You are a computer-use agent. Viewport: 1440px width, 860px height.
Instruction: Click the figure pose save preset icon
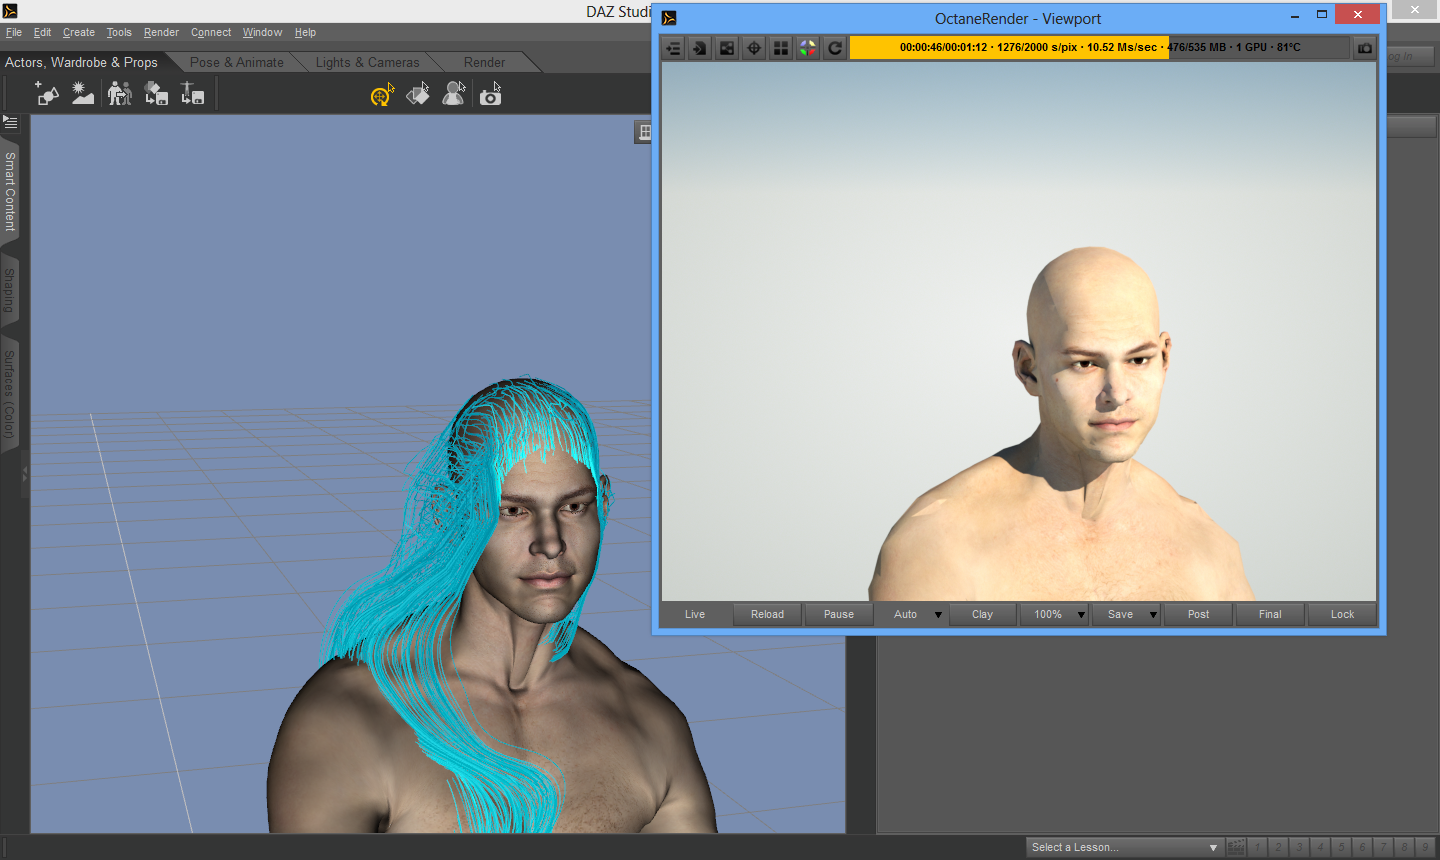(x=192, y=94)
